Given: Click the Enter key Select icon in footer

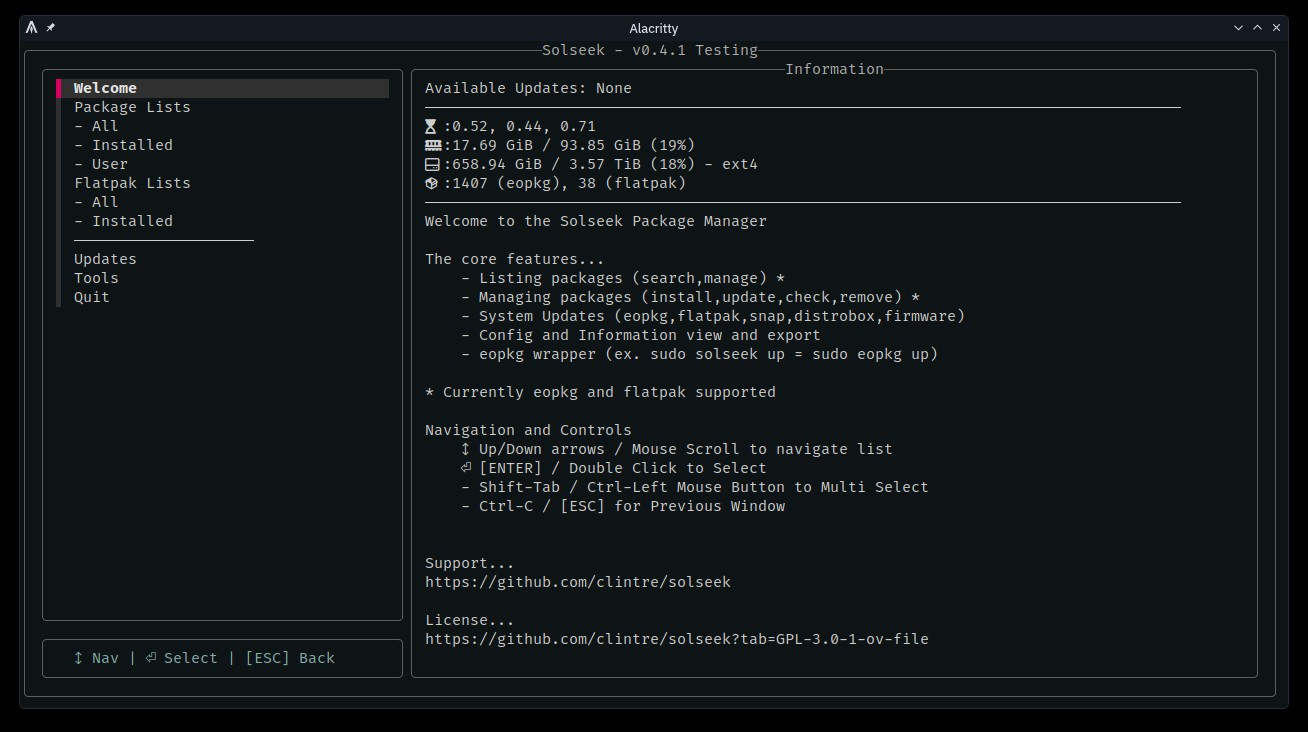Looking at the screenshot, I should (151, 658).
